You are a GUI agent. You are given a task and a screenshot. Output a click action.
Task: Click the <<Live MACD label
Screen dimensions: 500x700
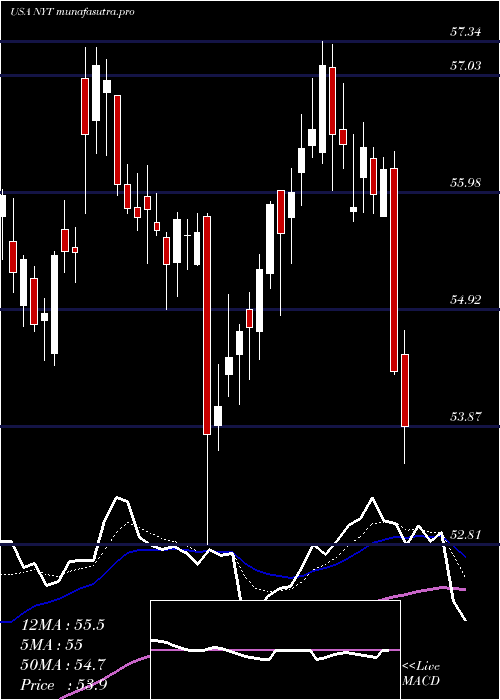tap(421, 673)
